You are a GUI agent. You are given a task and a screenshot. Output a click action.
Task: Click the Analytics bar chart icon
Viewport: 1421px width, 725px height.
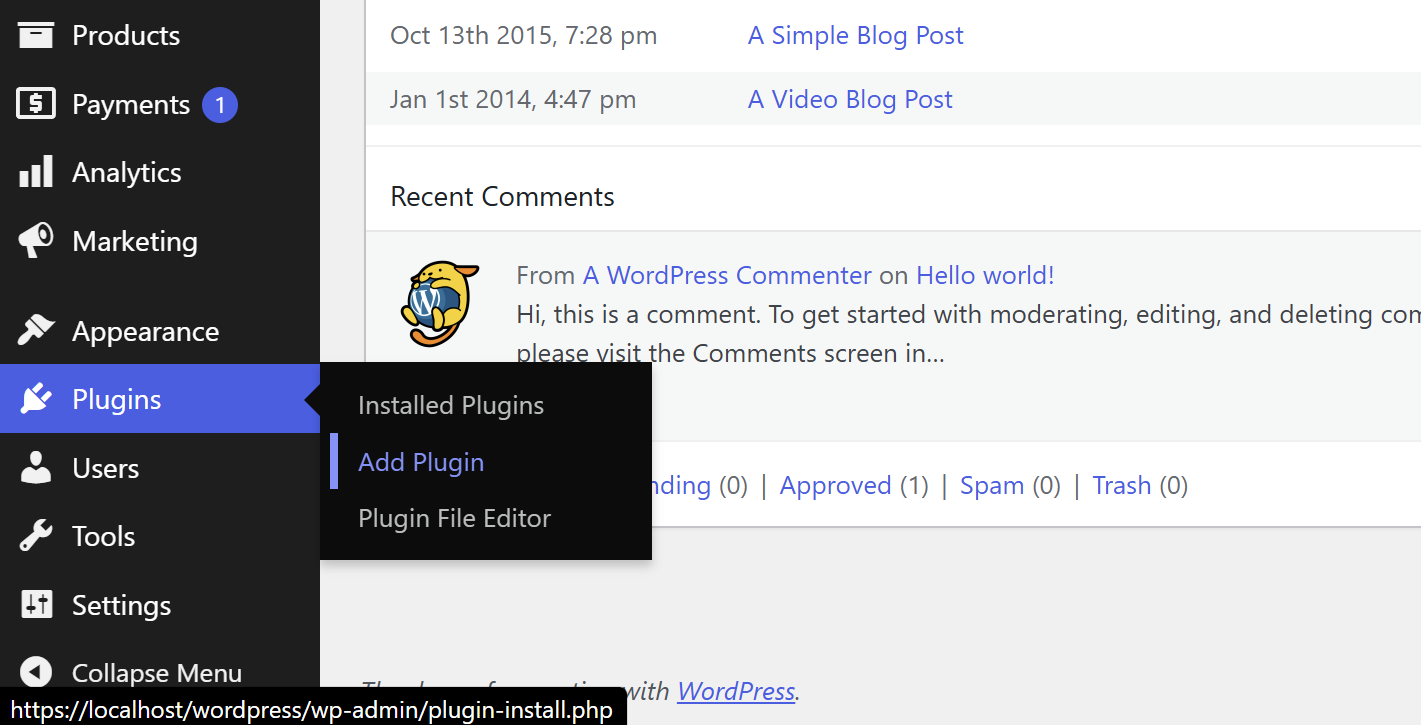36,172
